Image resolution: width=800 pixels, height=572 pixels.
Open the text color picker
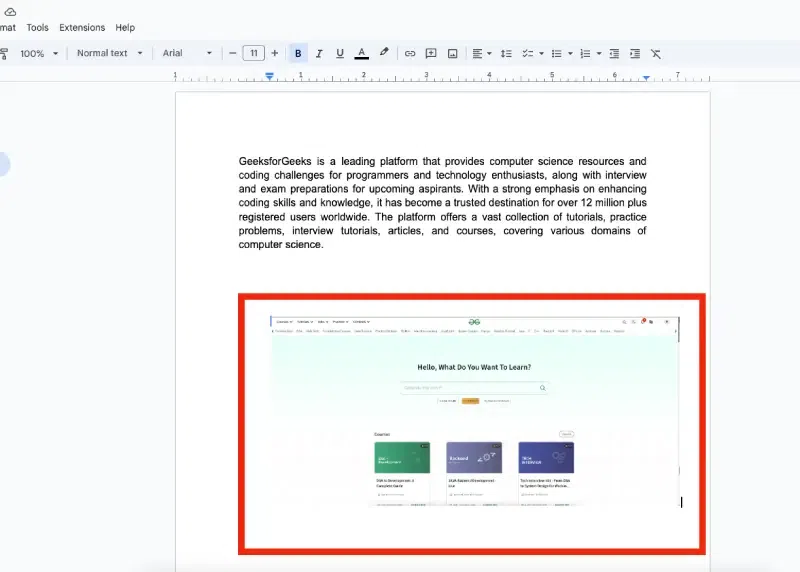[x=361, y=53]
